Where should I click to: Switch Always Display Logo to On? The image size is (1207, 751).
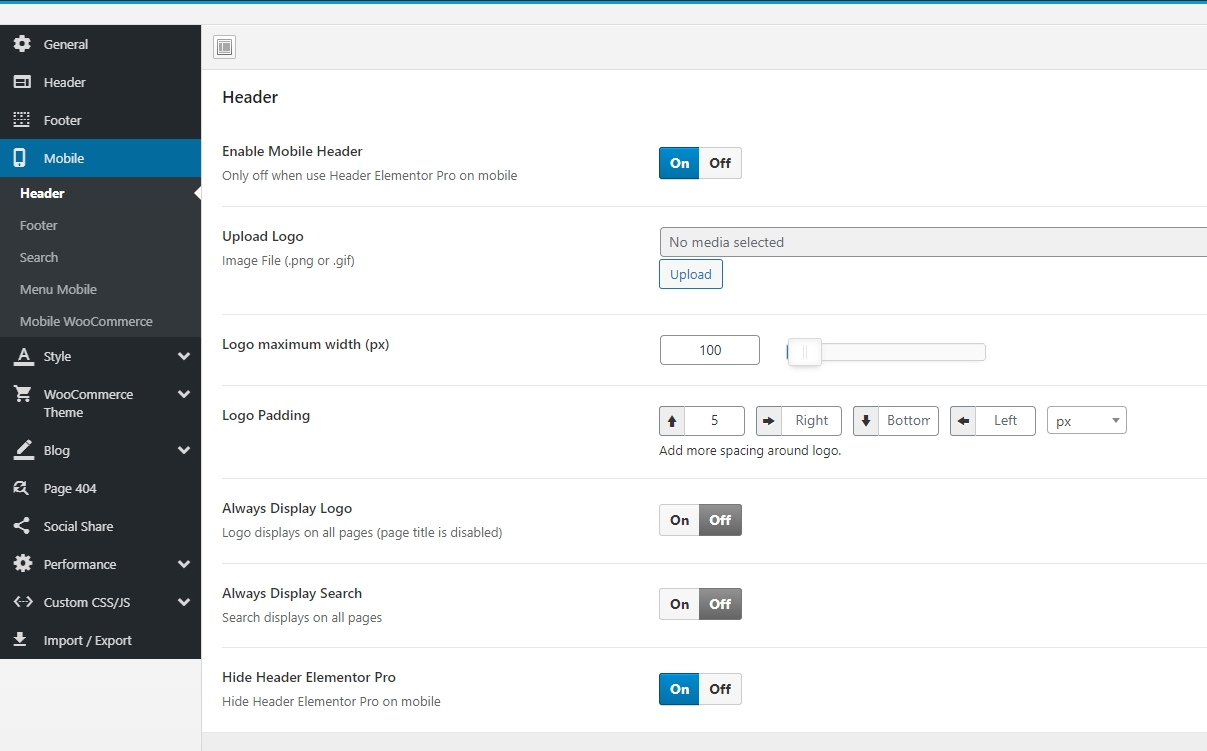[679, 520]
